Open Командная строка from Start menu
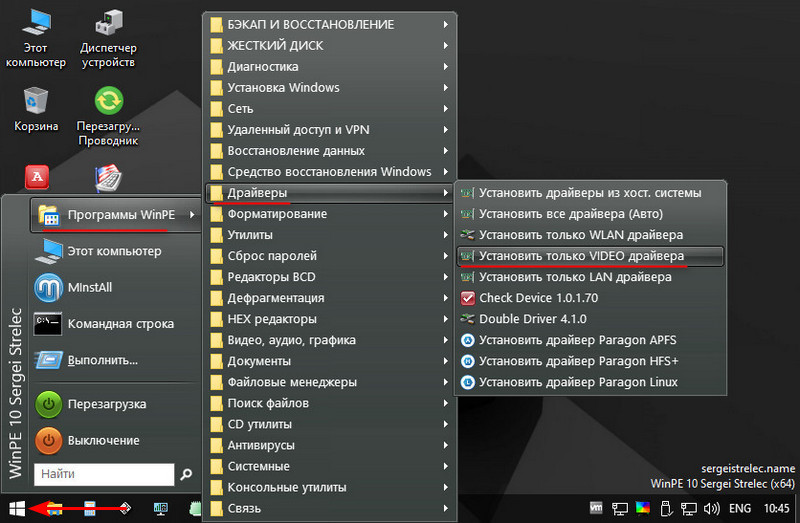Viewport: 800px width, 523px height. (x=115, y=324)
